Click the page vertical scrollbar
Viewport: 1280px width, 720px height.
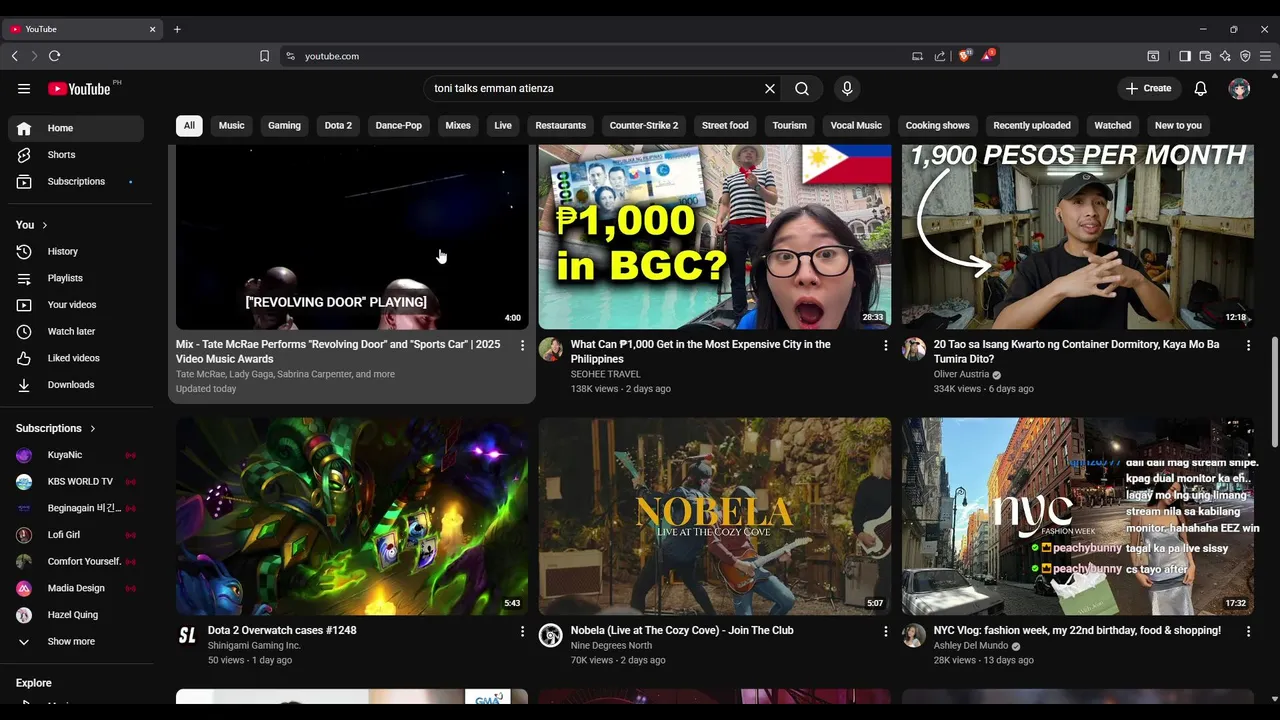click(x=1274, y=392)
